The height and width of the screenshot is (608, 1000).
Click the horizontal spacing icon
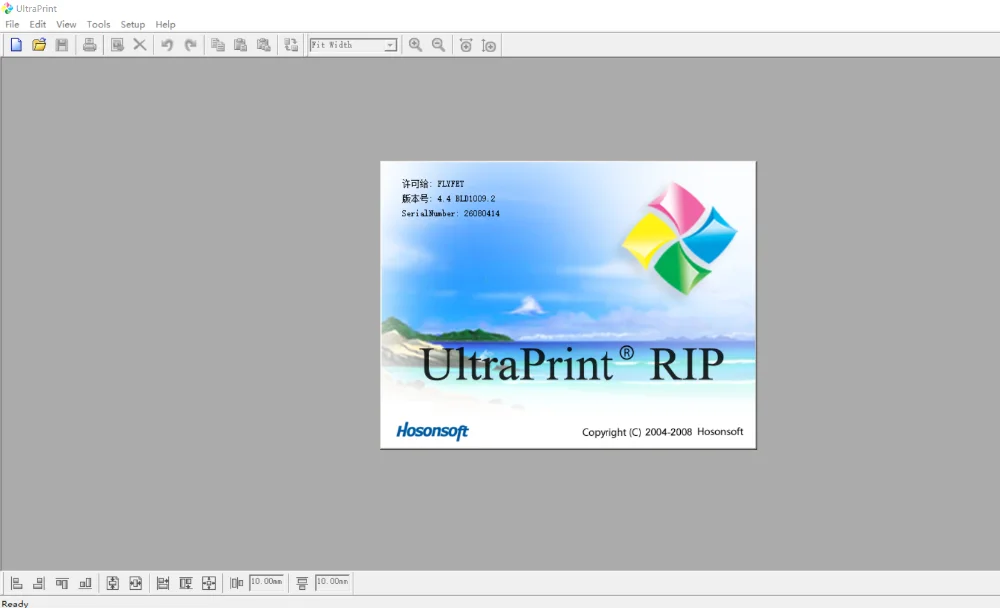pyautogui.click(x=237, y=583)
